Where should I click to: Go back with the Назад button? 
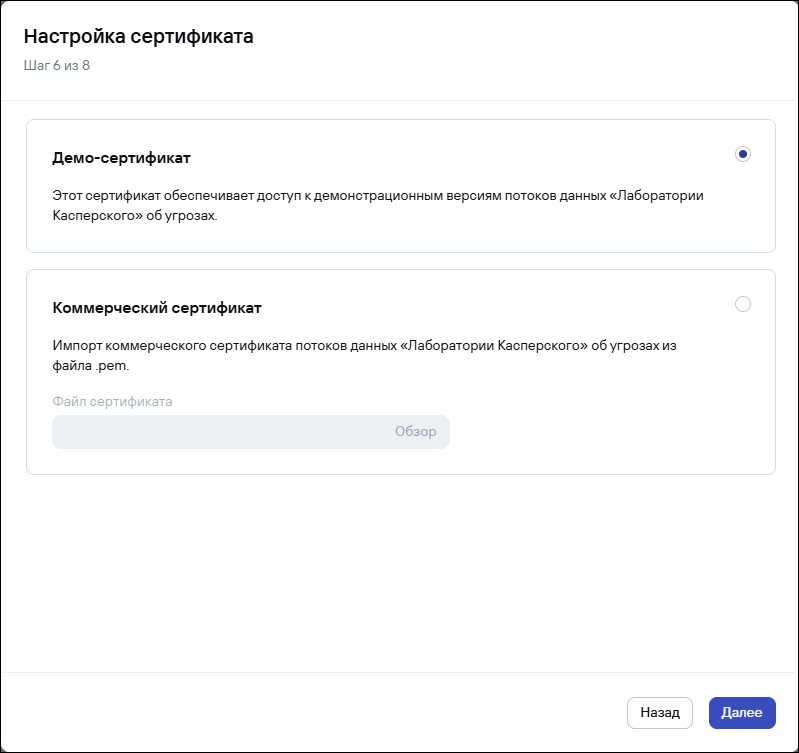[660, 713]
